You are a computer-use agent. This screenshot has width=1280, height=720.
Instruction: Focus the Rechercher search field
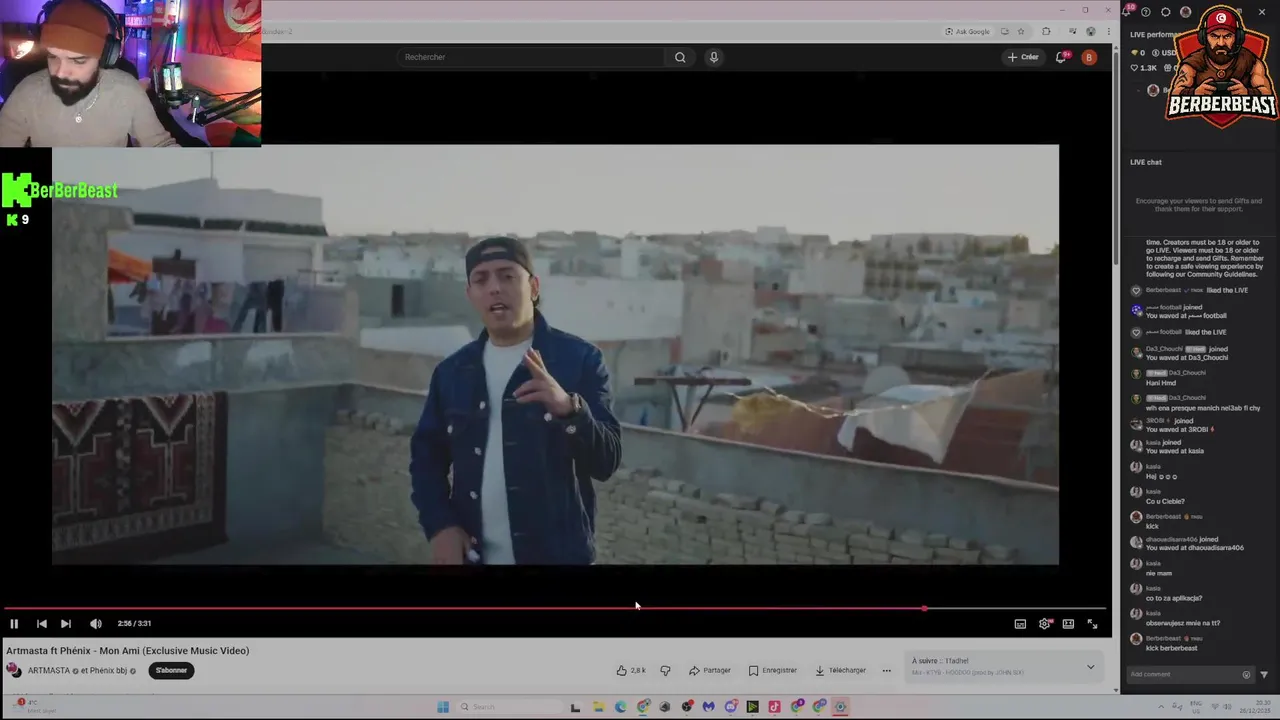[x=530, y=57]
